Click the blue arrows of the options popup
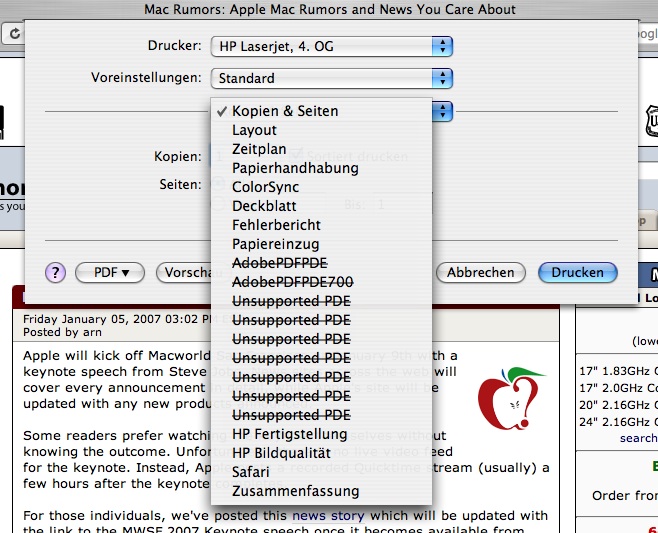 tap(442, 112)
